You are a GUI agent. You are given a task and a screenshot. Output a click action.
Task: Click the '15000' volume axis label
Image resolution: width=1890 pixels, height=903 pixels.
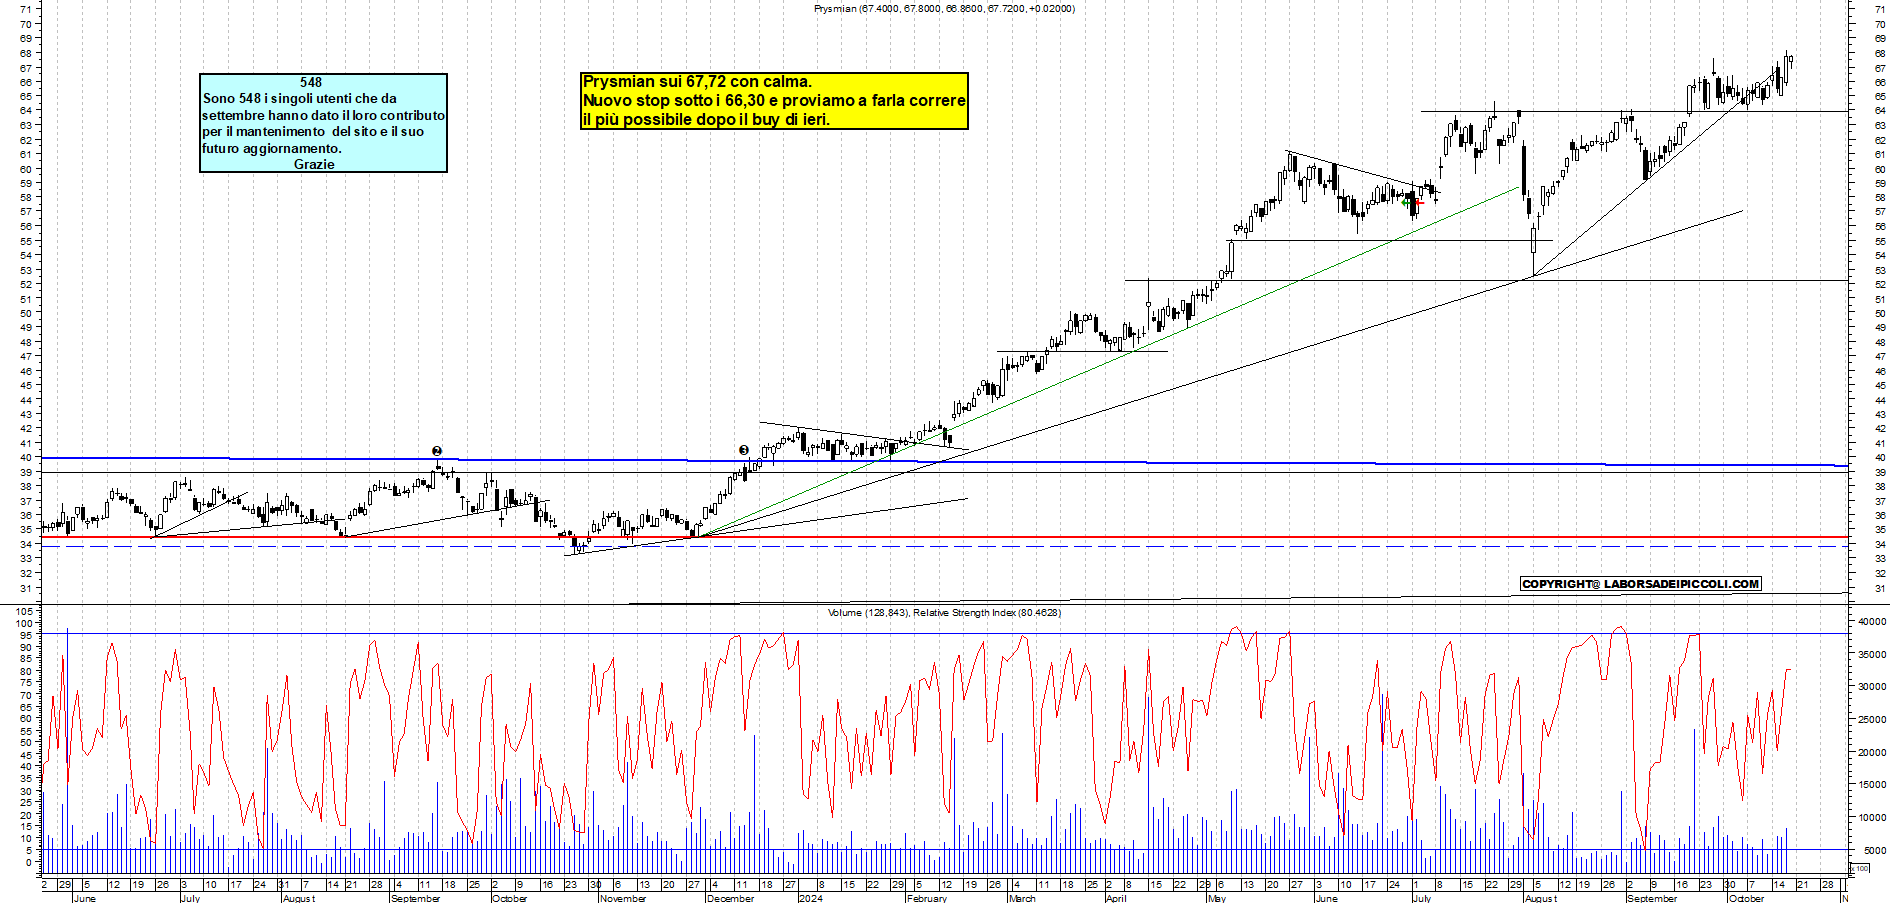coord(1872,784)
